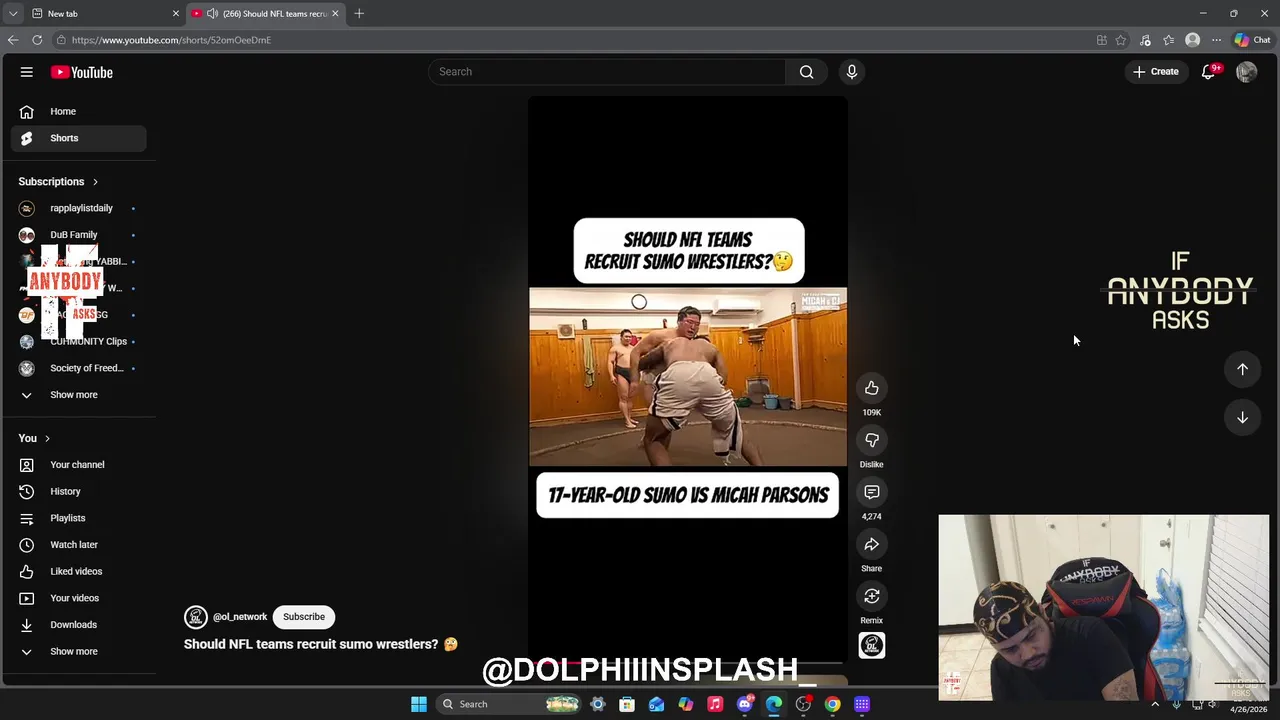1280x720 pixels.
Task: Open the YouTube hamburger guide menu
Action: point(27,72)
